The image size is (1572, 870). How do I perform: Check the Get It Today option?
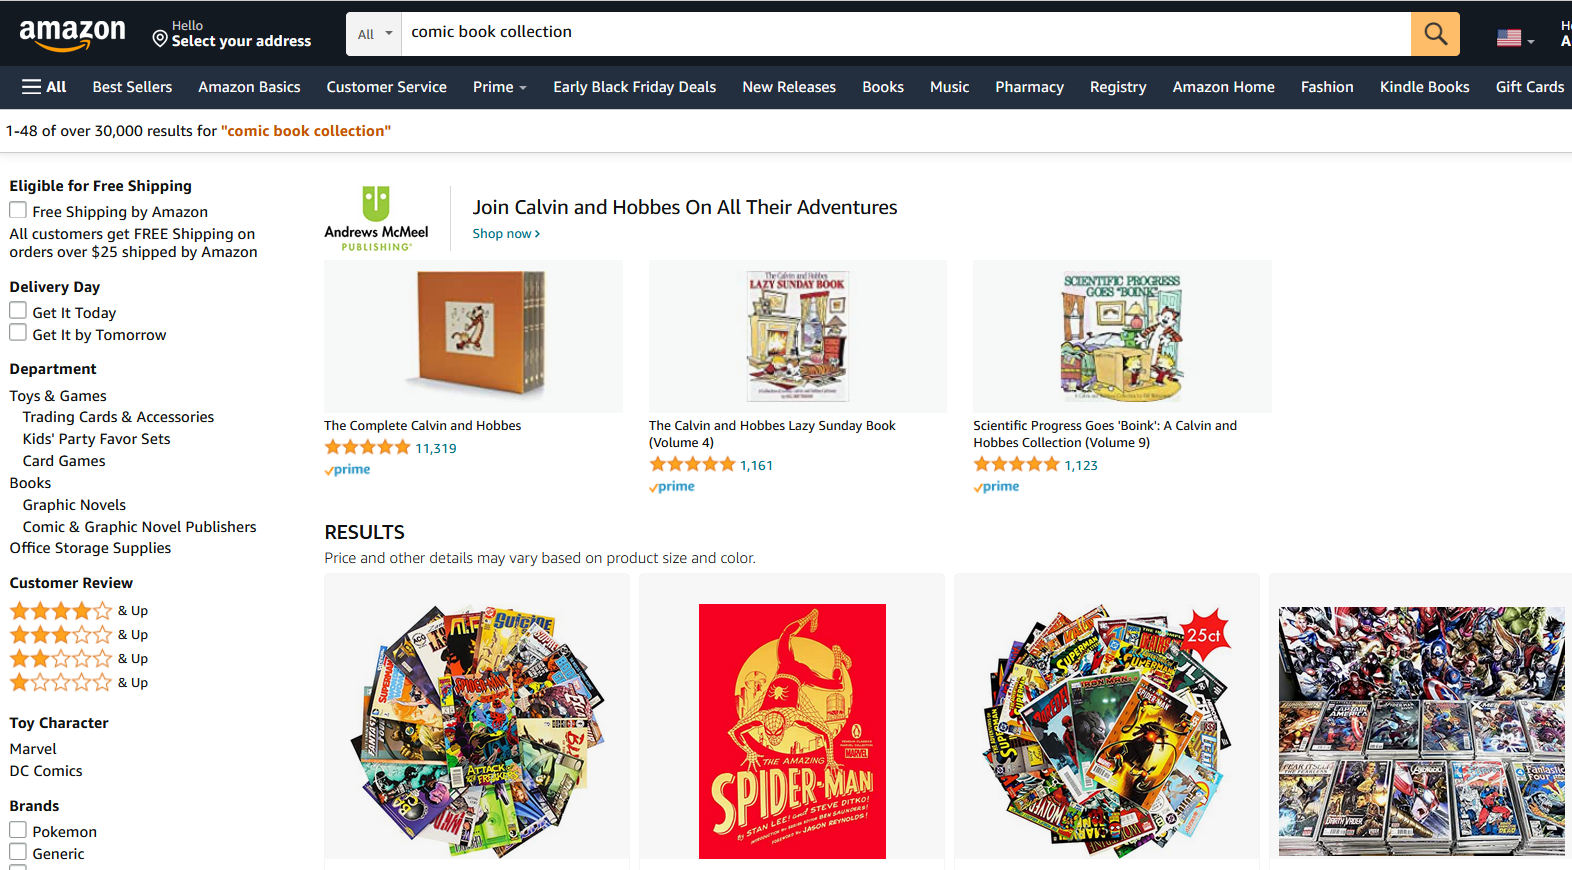[x=18, y=312]
